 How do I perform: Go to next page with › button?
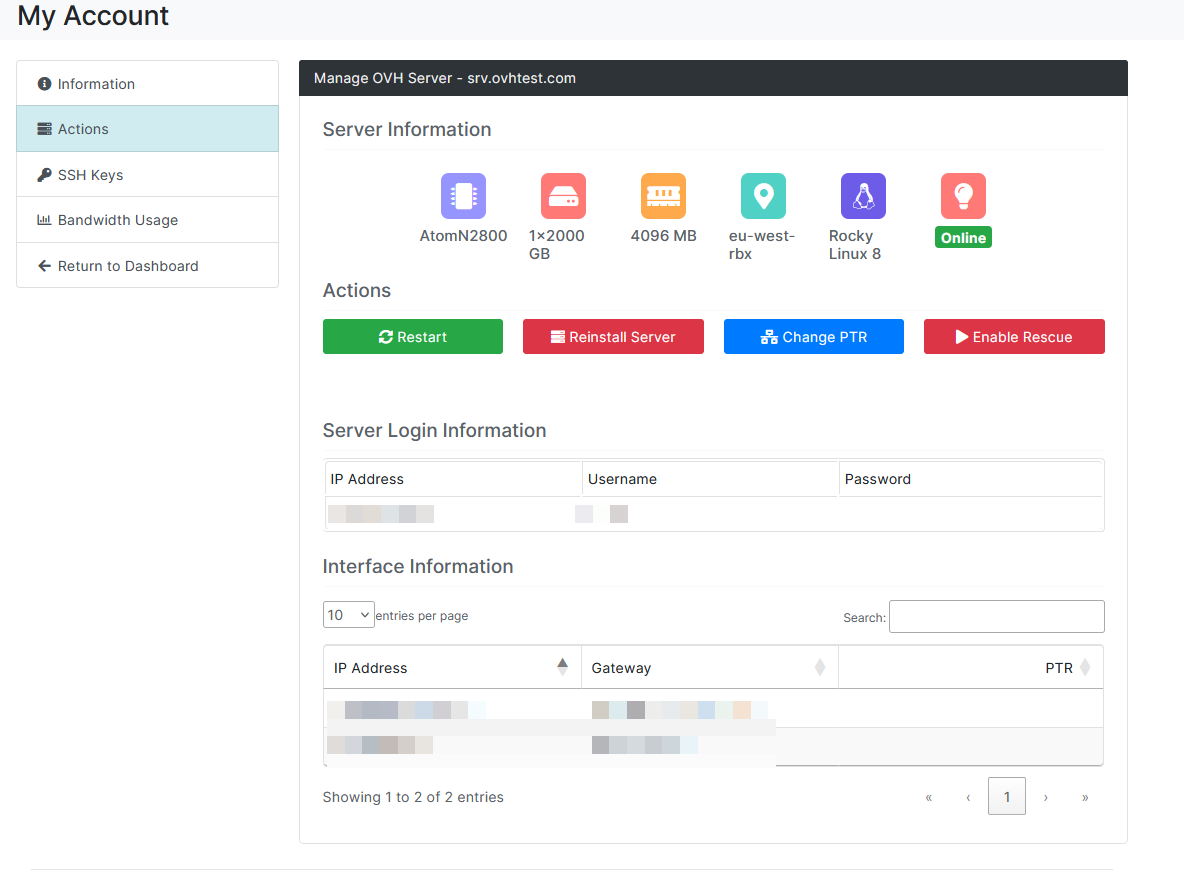(1046, 797)
